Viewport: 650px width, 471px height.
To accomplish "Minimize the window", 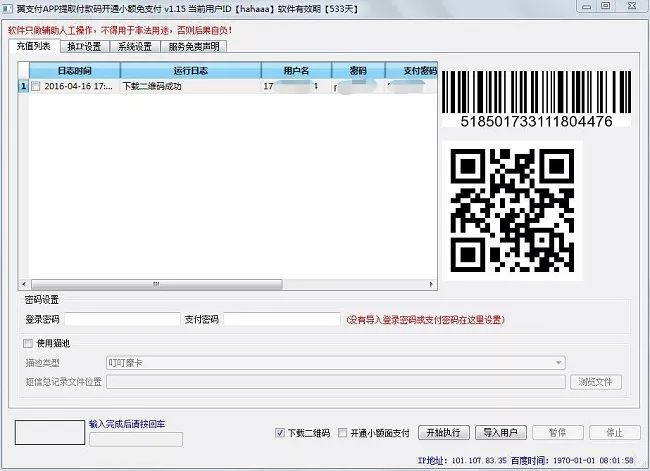I will tap(587, 6).
